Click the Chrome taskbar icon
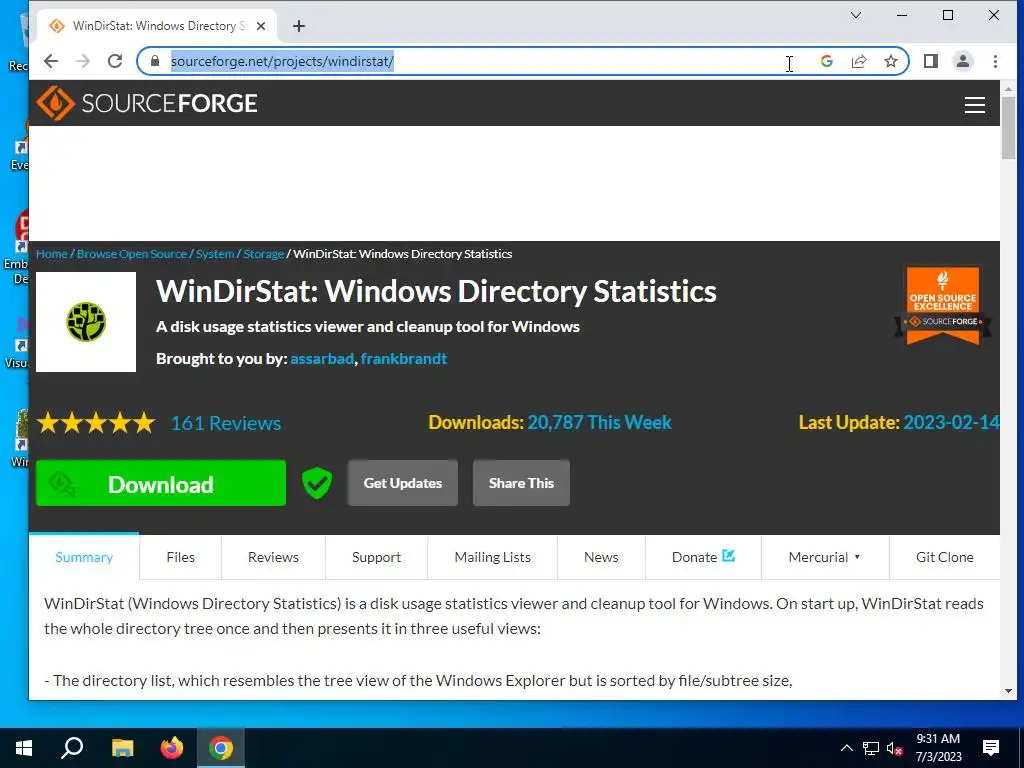 pos(221,748)
